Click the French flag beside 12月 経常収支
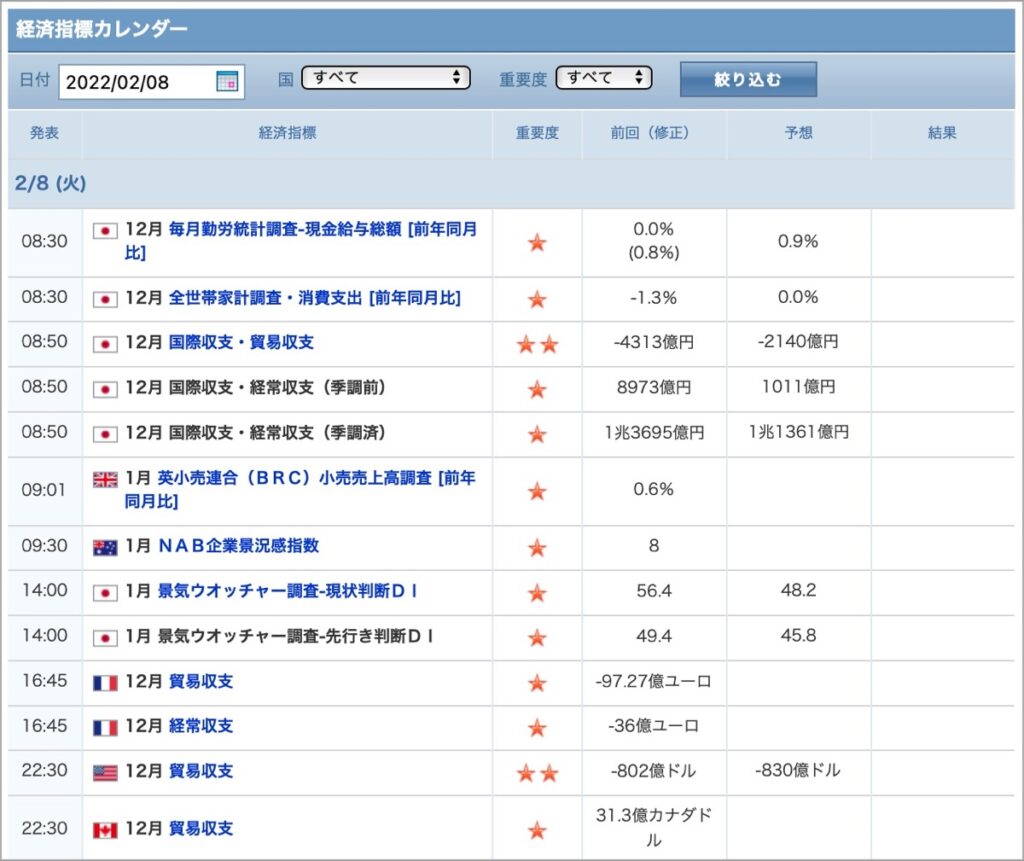Screen dimensions: 1024x861 [x=104, y=727]
